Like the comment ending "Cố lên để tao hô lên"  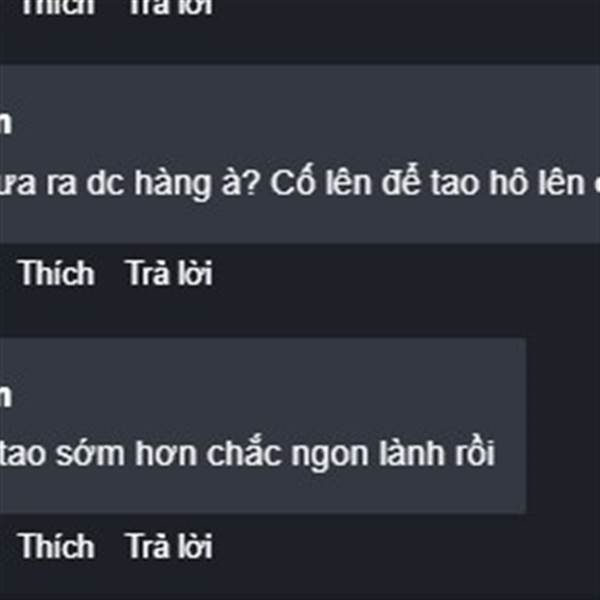(56, 273)
